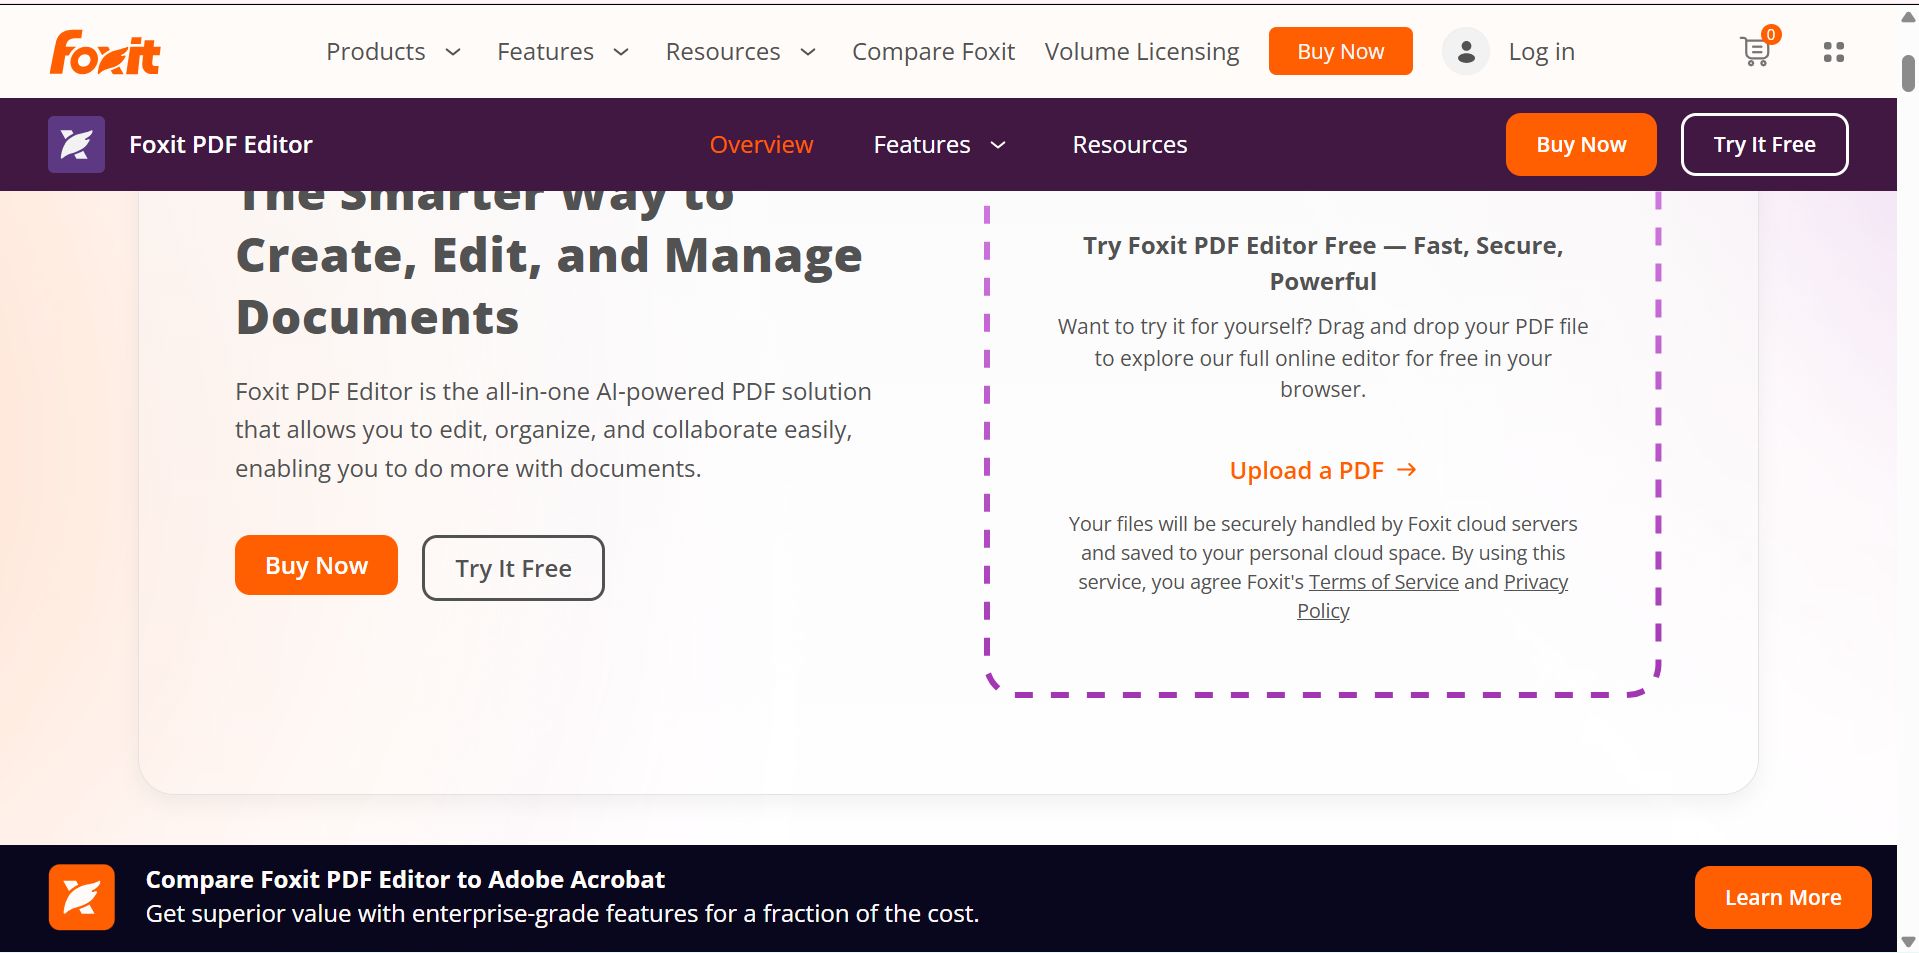Open Features in the purple product bar

click(922, 145)
